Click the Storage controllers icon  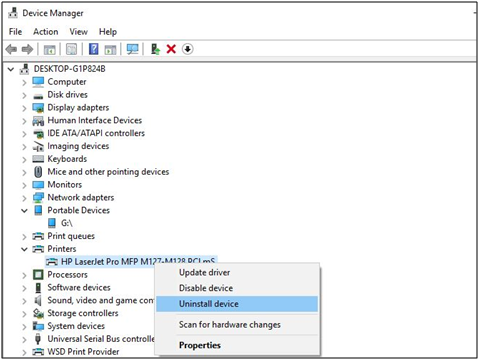[x=38, y=313]
